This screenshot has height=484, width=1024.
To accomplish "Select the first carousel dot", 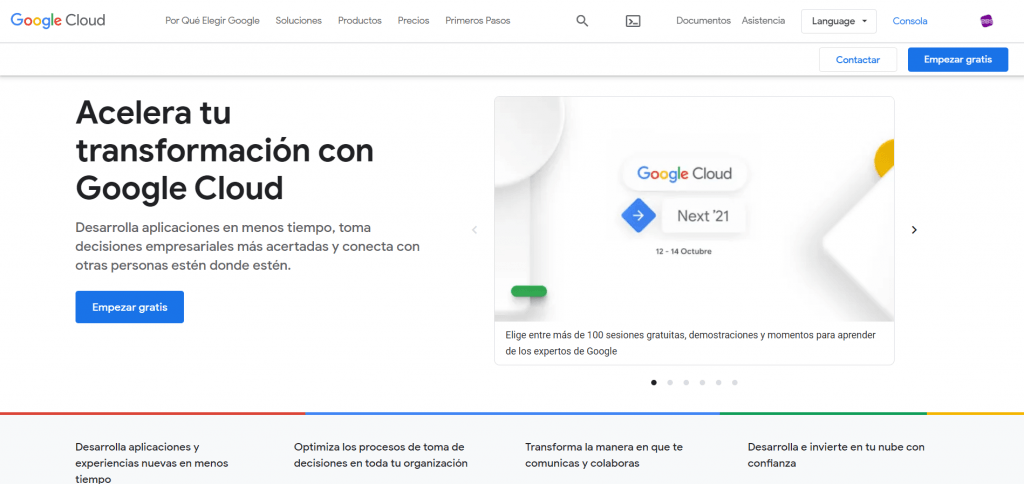I will click(x=654, y=383).
